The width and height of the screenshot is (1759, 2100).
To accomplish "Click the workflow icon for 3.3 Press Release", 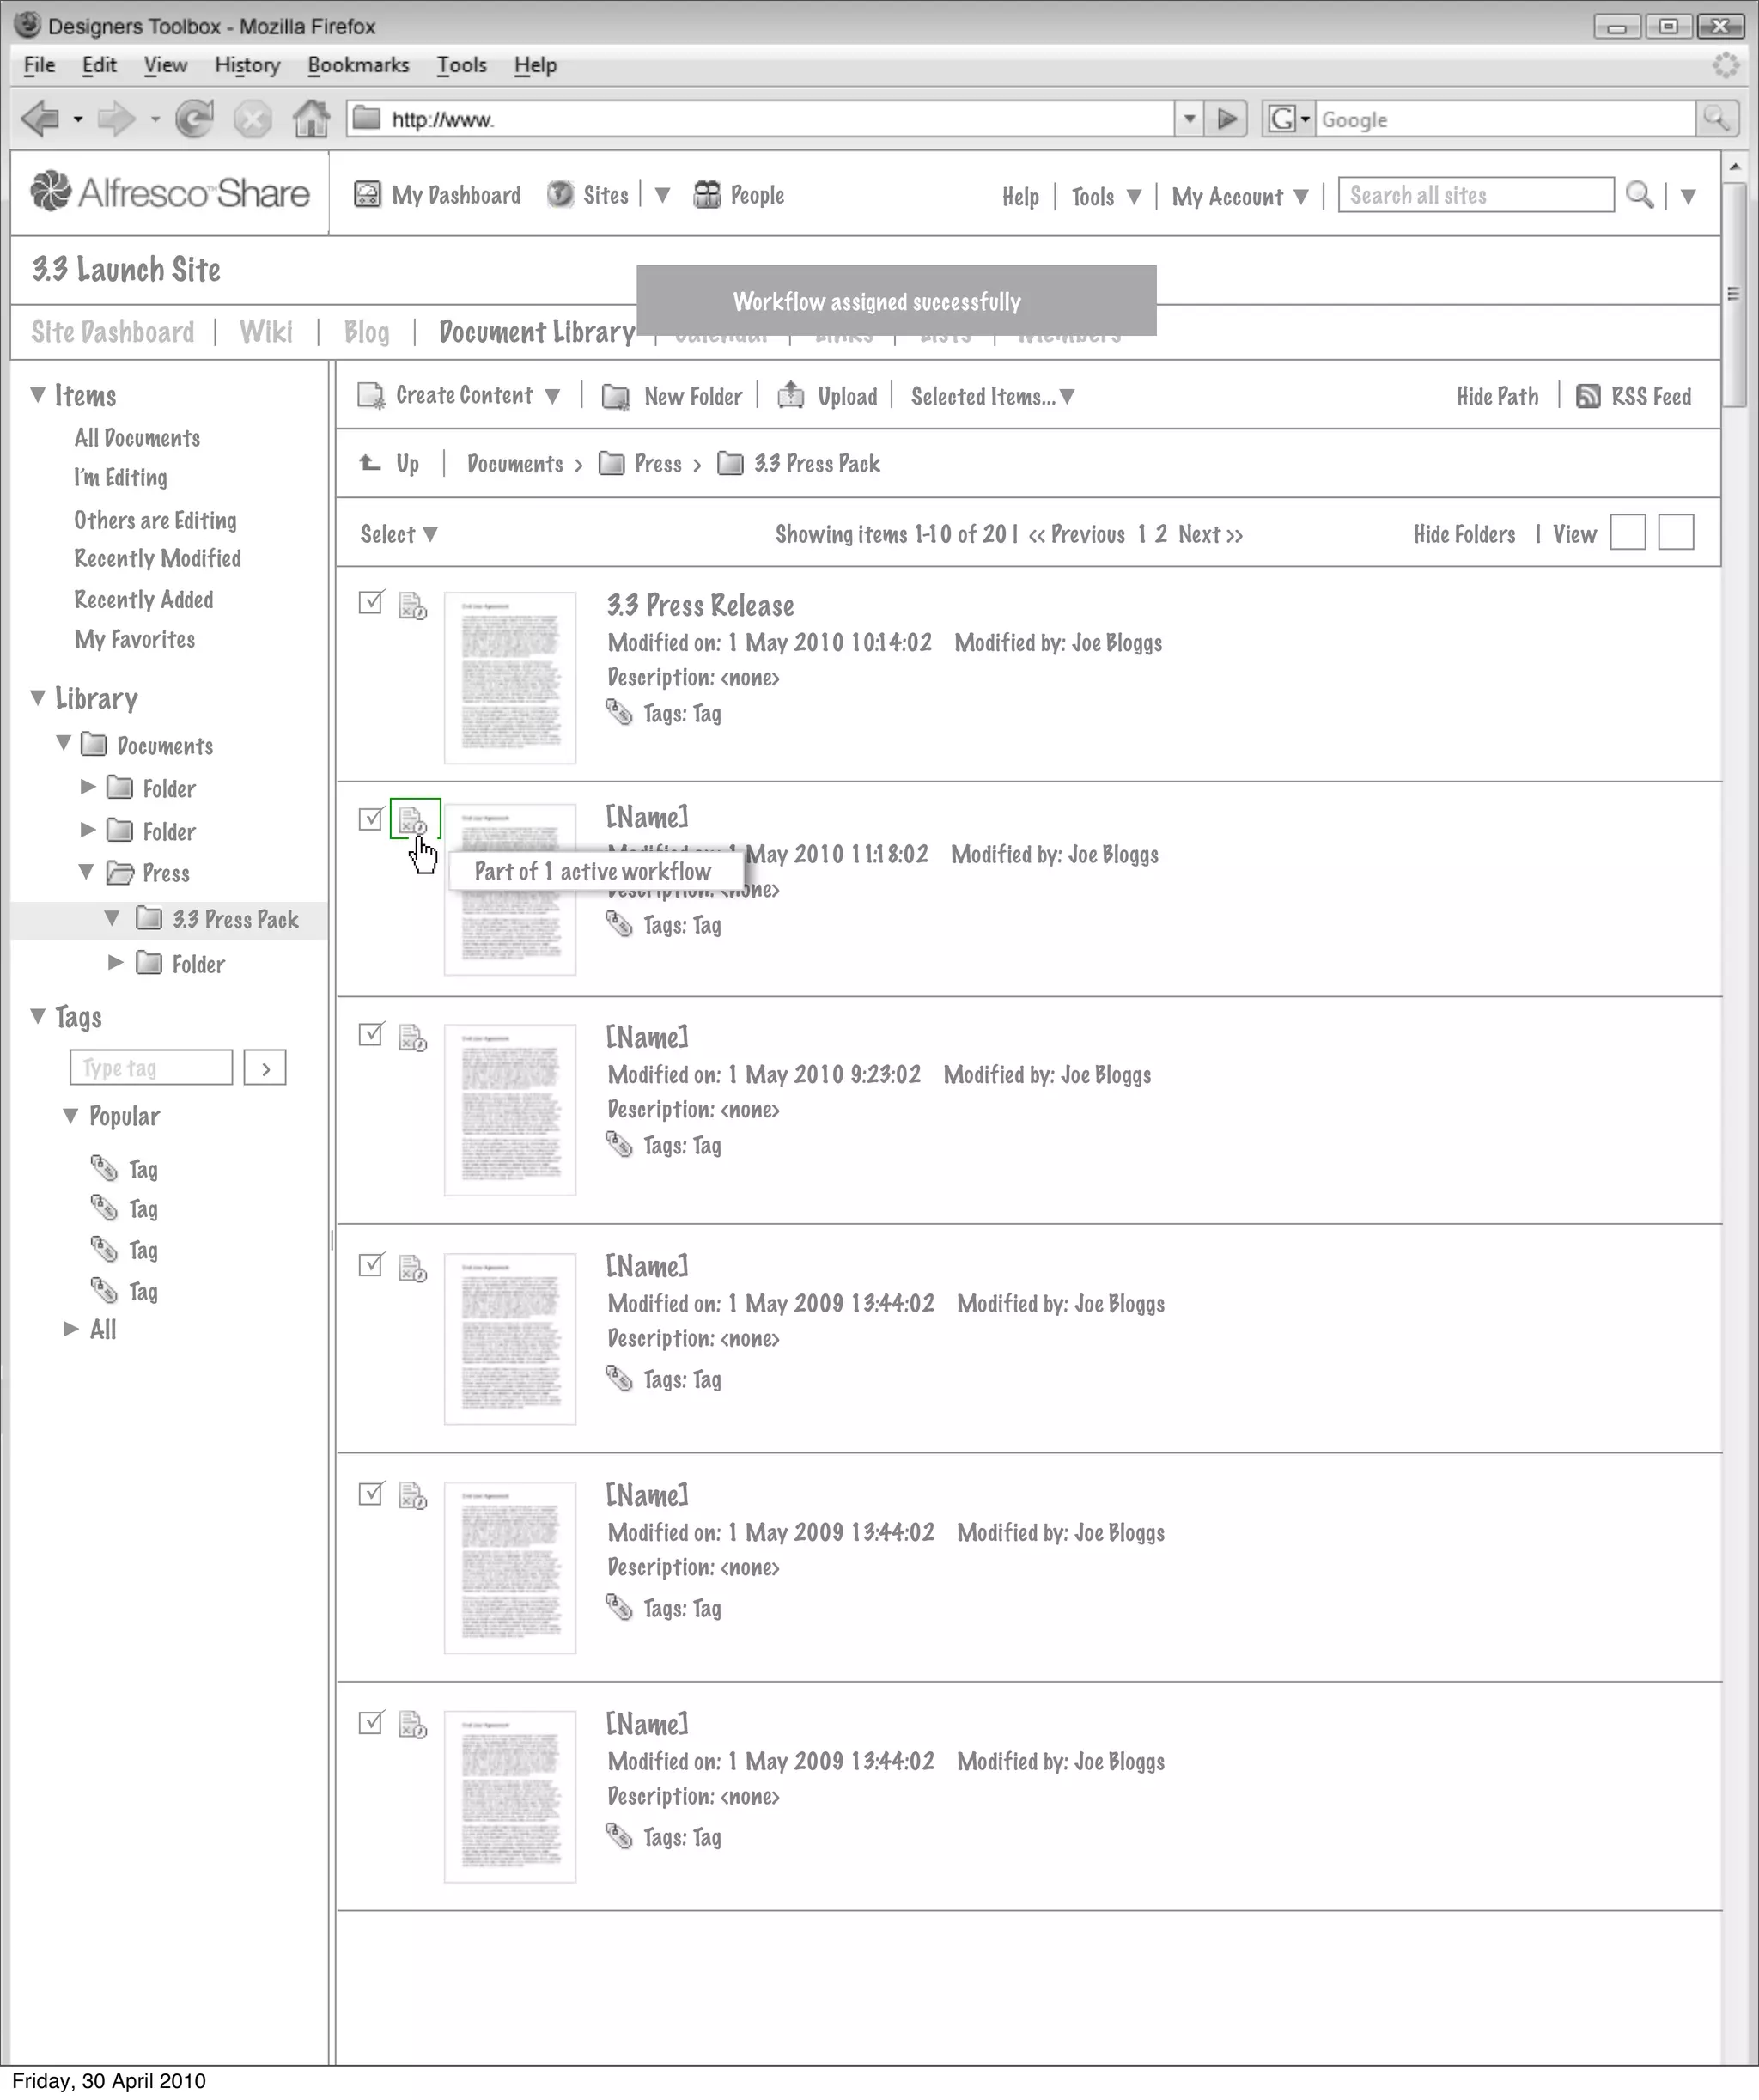I will 412,606.
